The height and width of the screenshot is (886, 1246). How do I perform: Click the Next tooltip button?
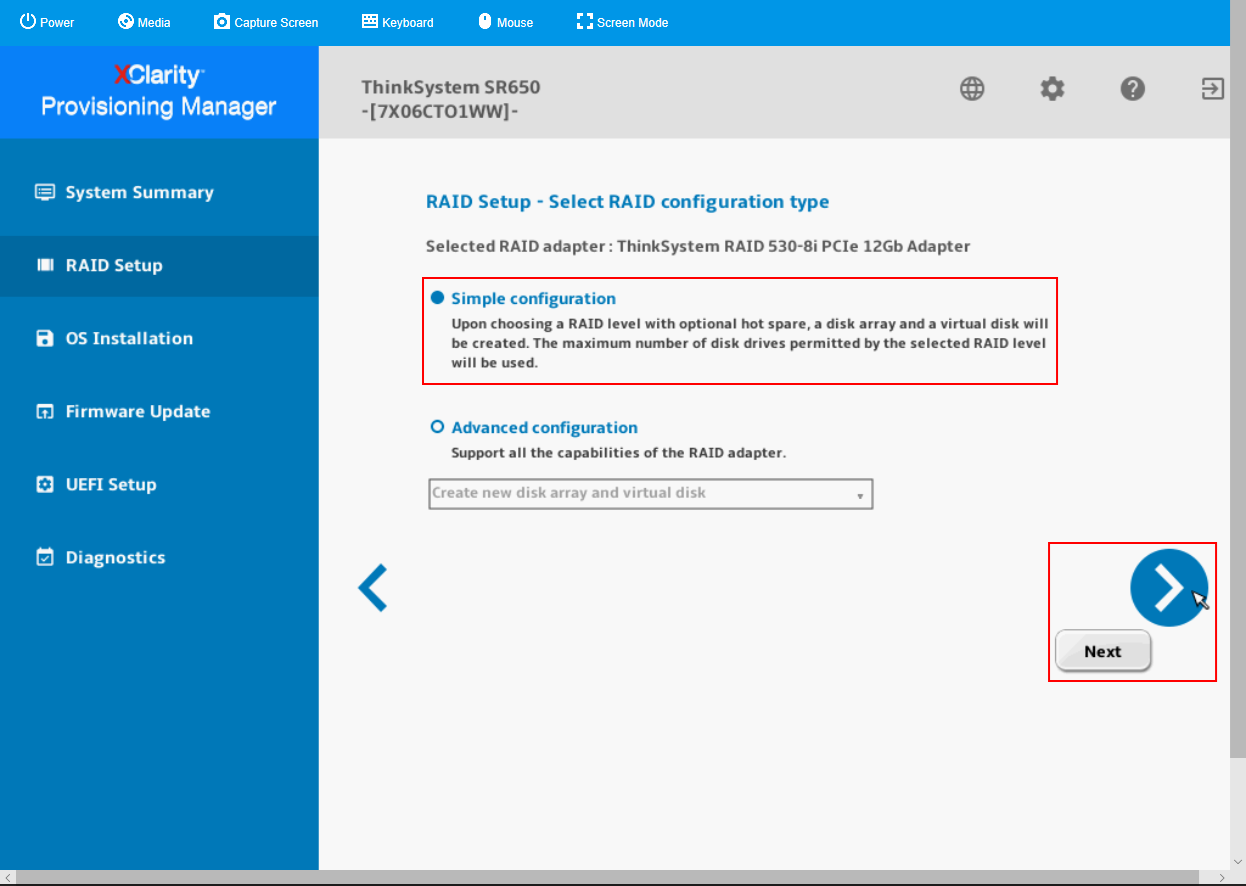point(1103,651)
